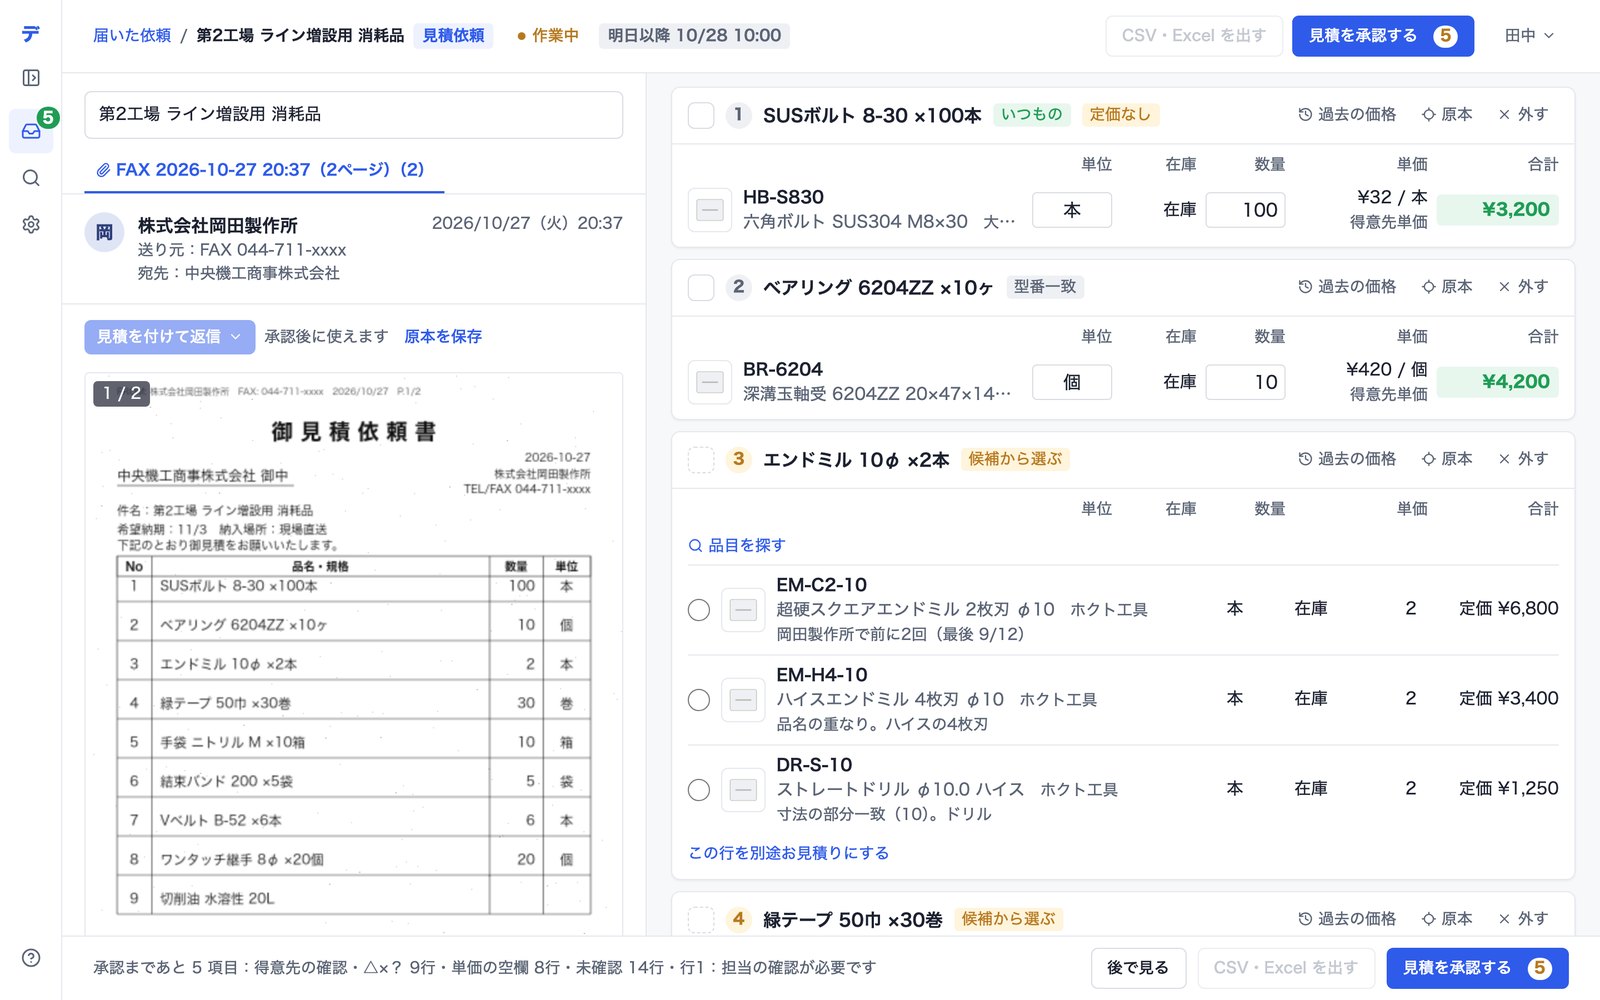Open the help question mark icon

pos(31,958)
